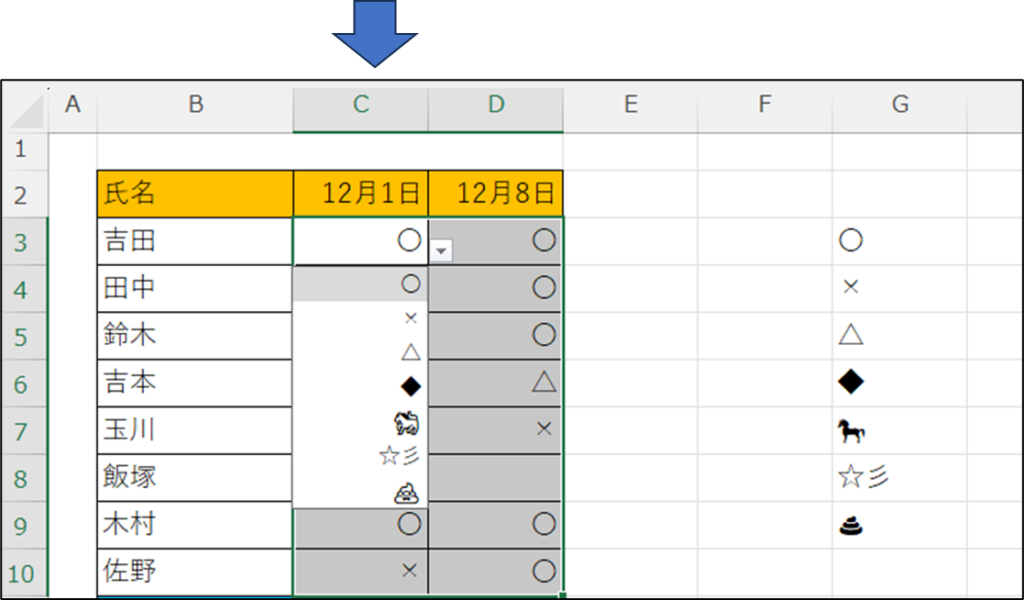
Task: Pick the black diamond from dropdown list
Action: pos(360,387)
